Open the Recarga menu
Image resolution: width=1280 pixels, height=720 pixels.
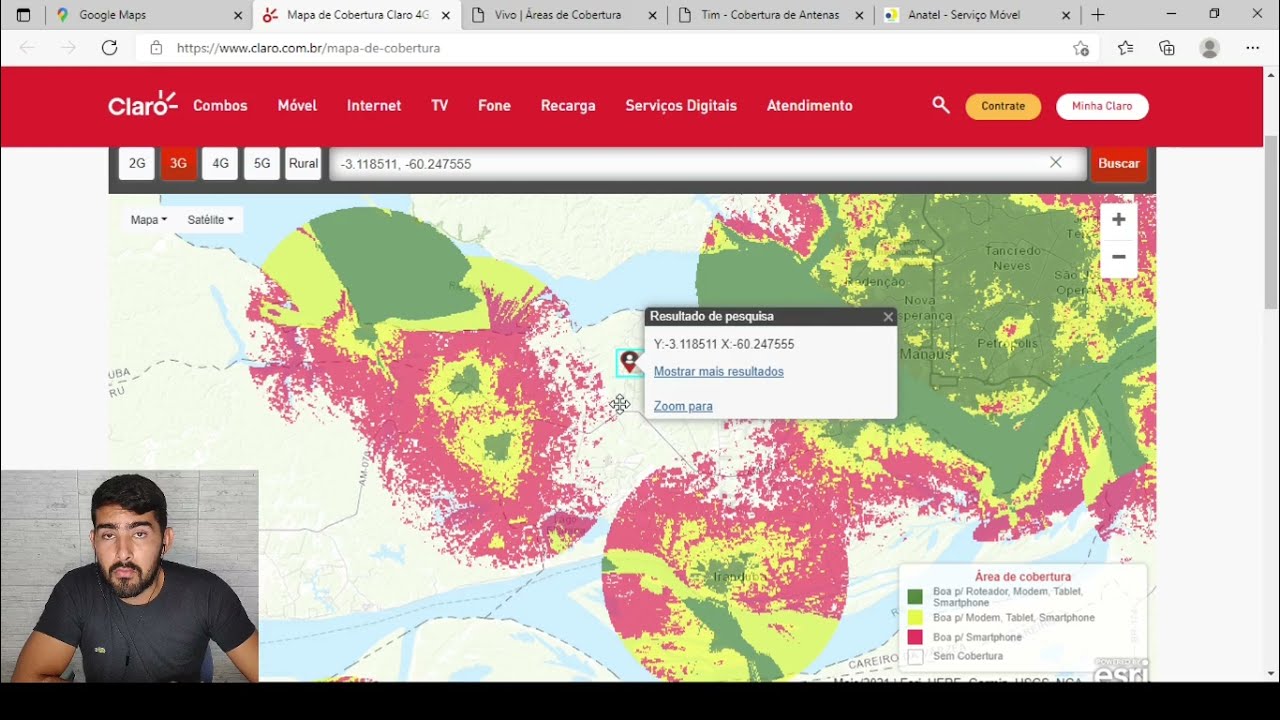(x=568, y=105)
